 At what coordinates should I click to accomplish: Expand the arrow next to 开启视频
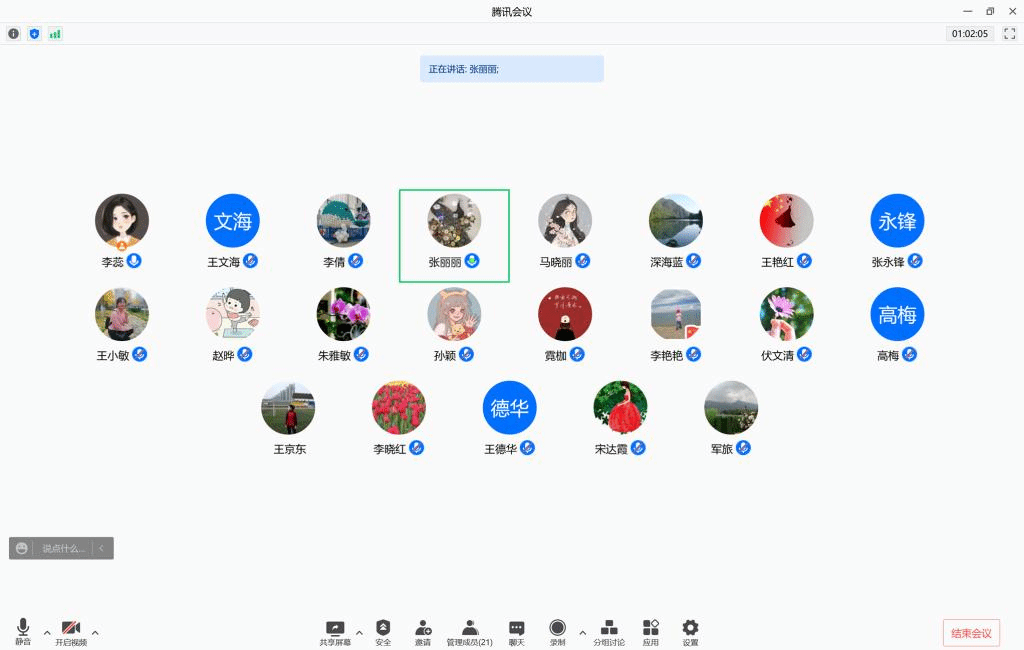[x=95, y=632]
